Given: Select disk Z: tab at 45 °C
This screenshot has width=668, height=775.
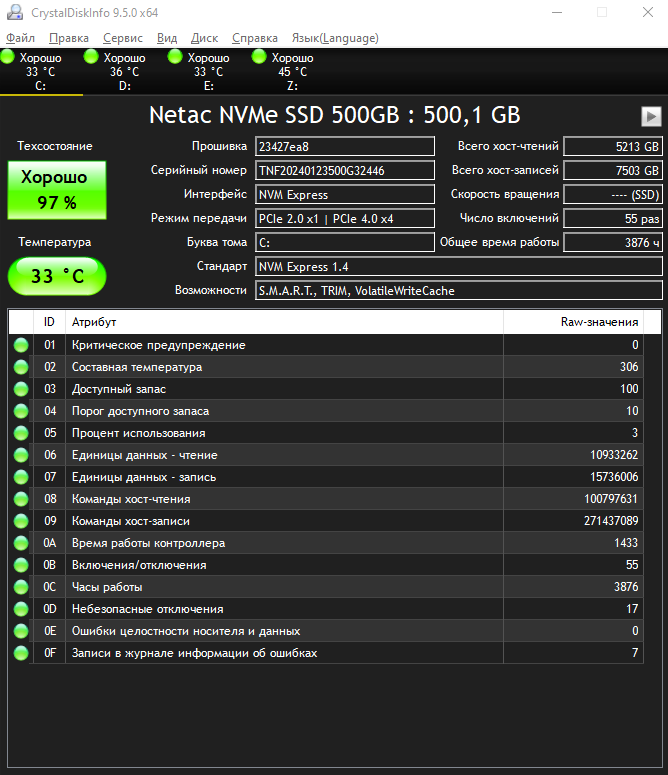Looking at the screenshot, I should (x=293, y=72).
